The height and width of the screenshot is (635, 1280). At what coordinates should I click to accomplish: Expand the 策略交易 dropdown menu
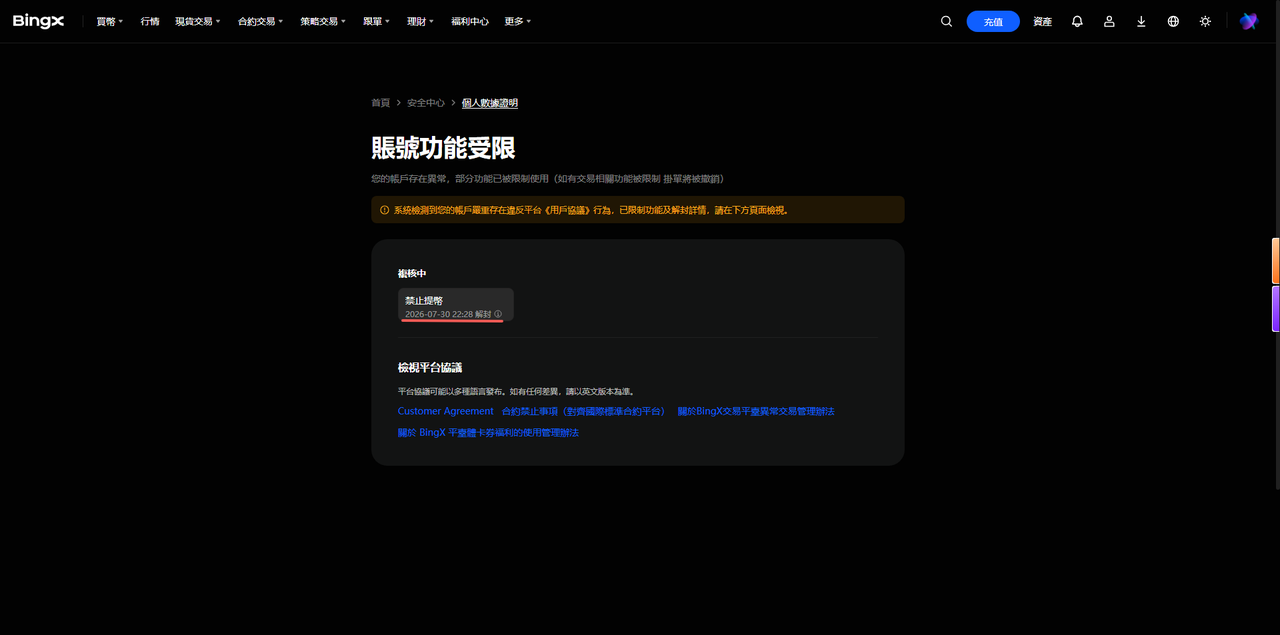pyautogui.click(x=323, y=21)
